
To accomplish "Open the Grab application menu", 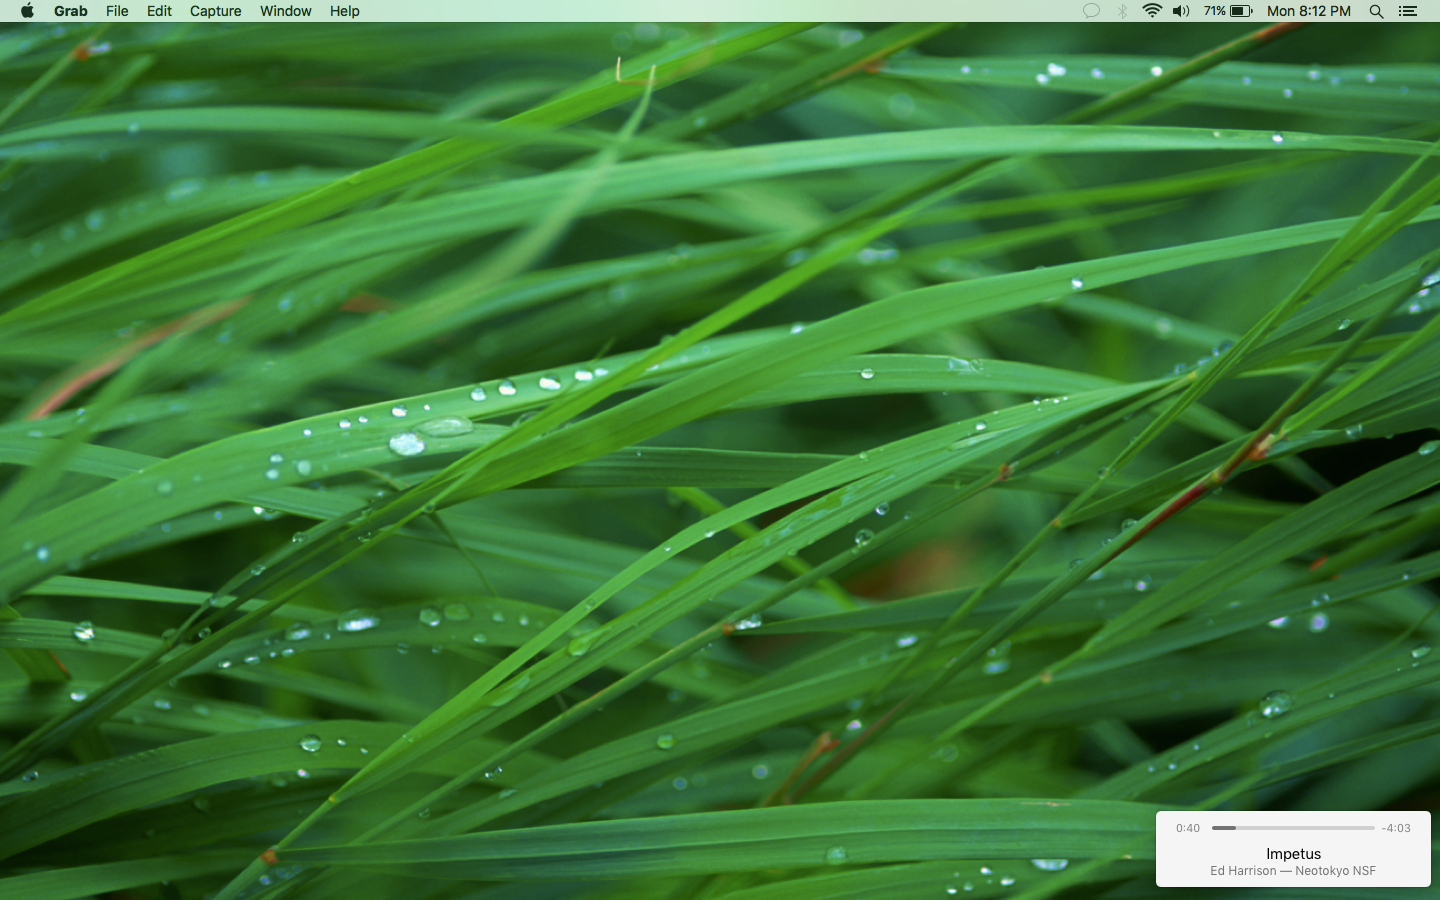I will click(x=70, y=11).
